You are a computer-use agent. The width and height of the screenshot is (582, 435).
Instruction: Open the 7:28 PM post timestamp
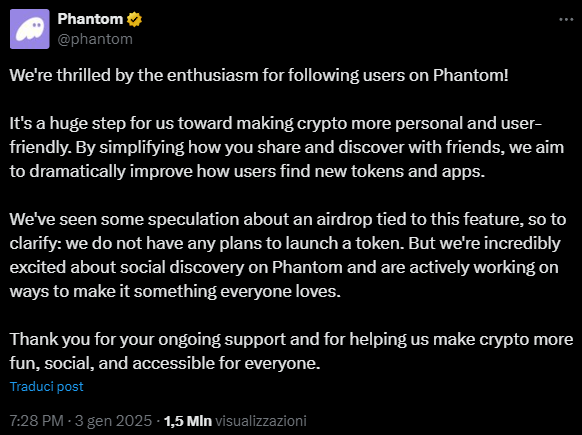(37, 421)
